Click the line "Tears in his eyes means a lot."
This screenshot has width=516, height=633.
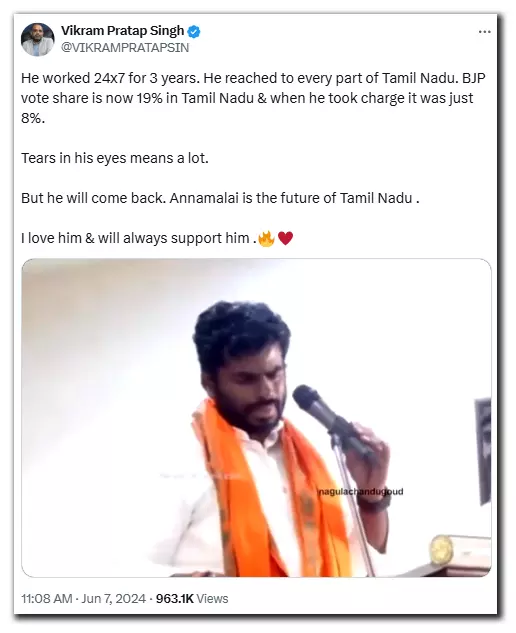(115, 158)
